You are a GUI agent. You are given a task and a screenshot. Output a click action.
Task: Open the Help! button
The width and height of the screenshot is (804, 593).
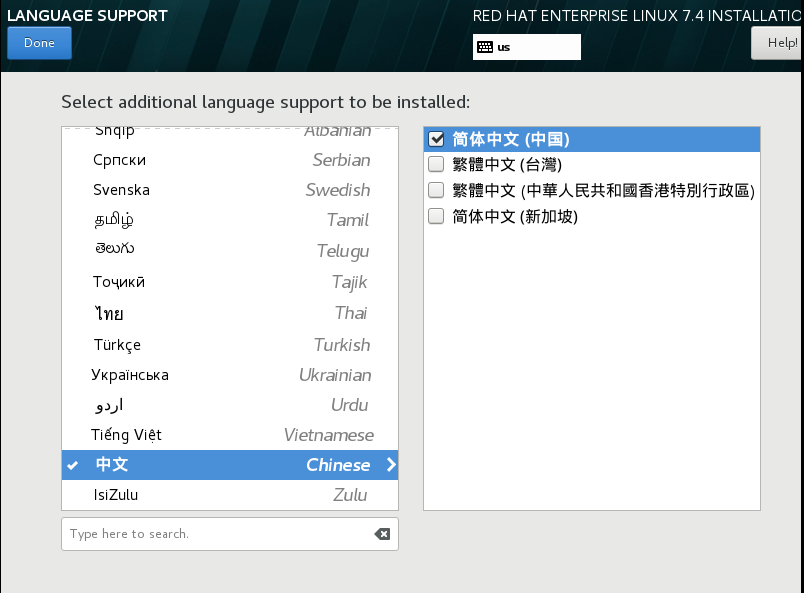777,43
